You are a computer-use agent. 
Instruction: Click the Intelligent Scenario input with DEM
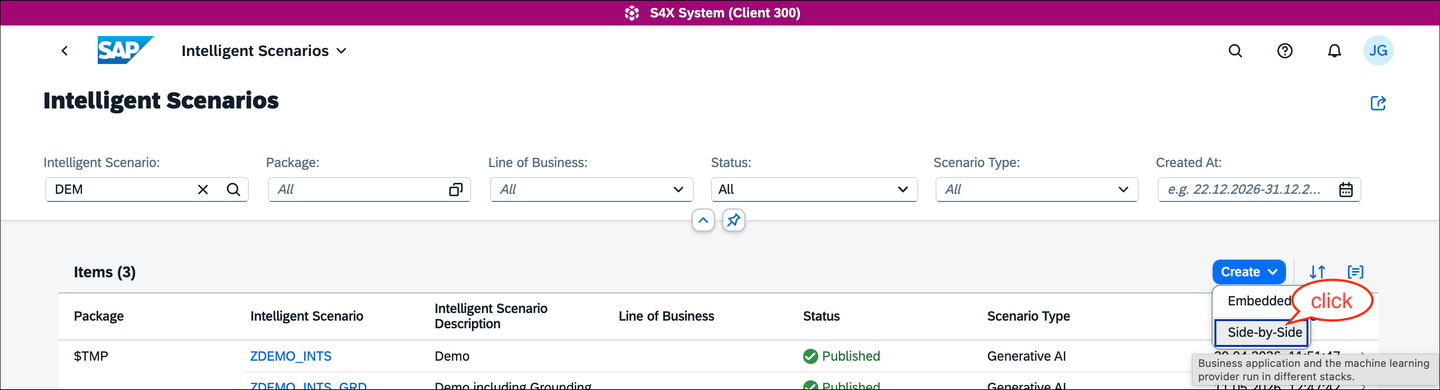pos(146,189)
